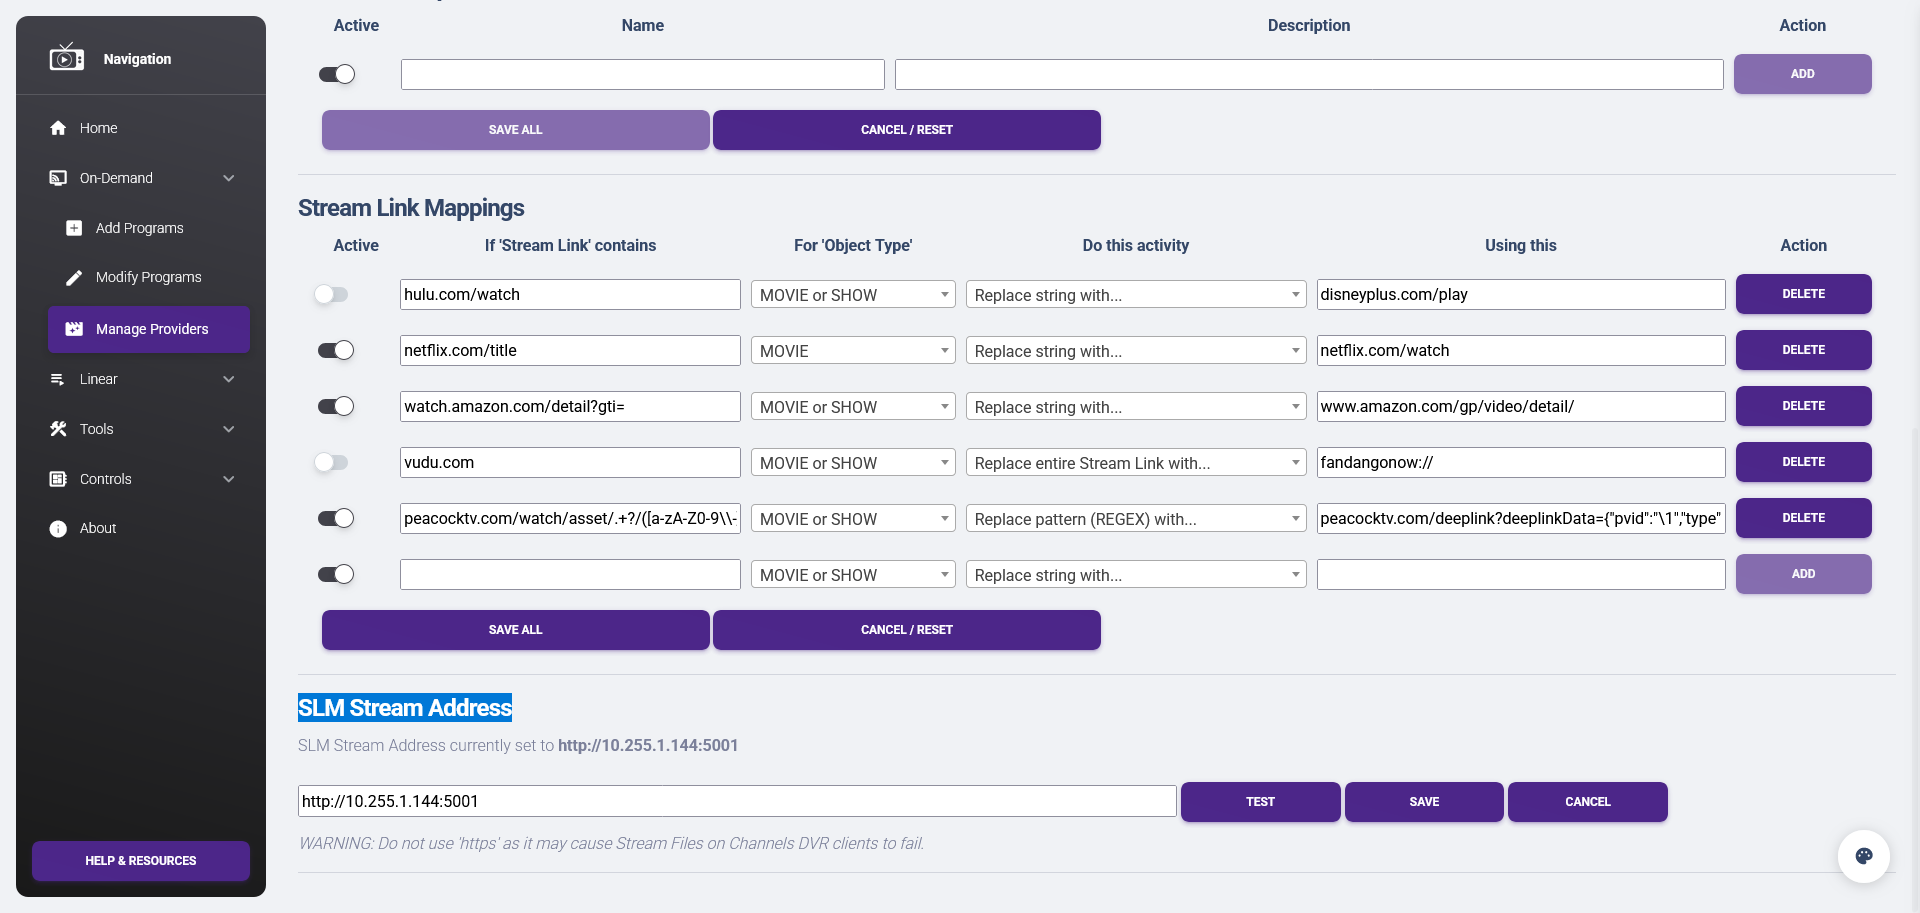Click the SLM Stream Address input field
The image size is (1920, 913).
tap(736, 801)
